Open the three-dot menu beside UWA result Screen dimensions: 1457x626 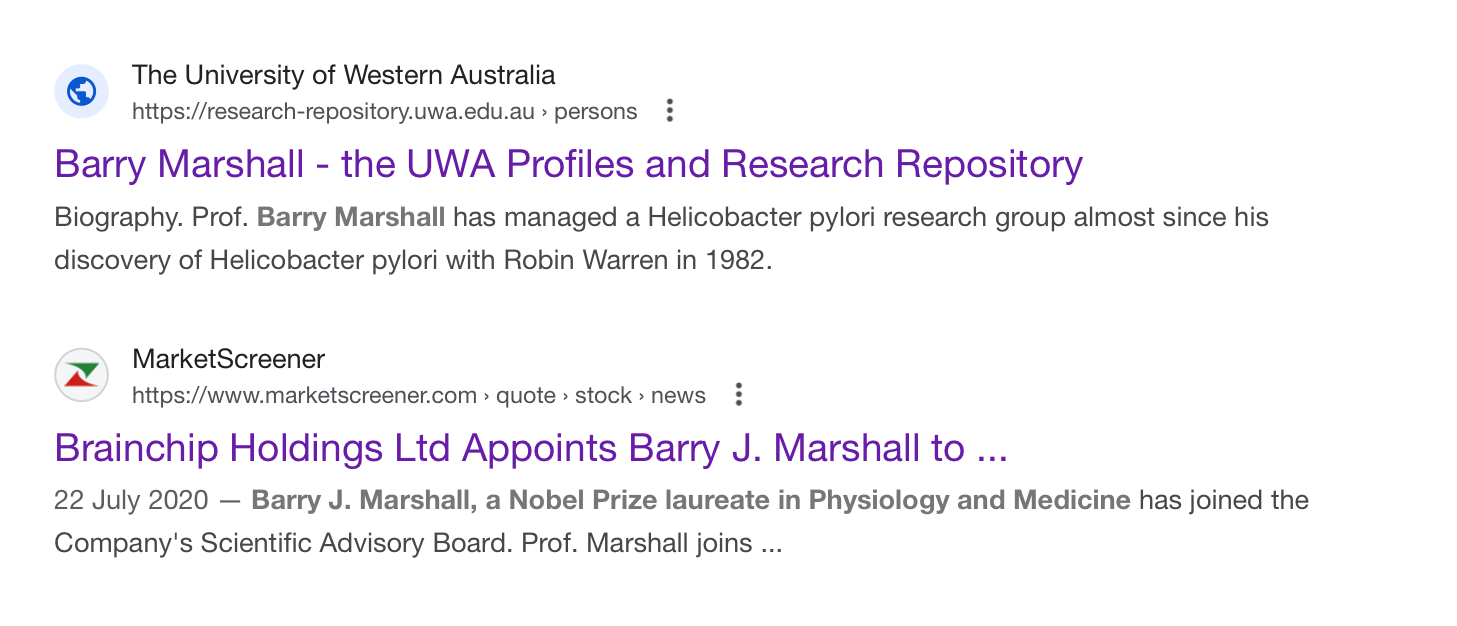click(670, 111)
